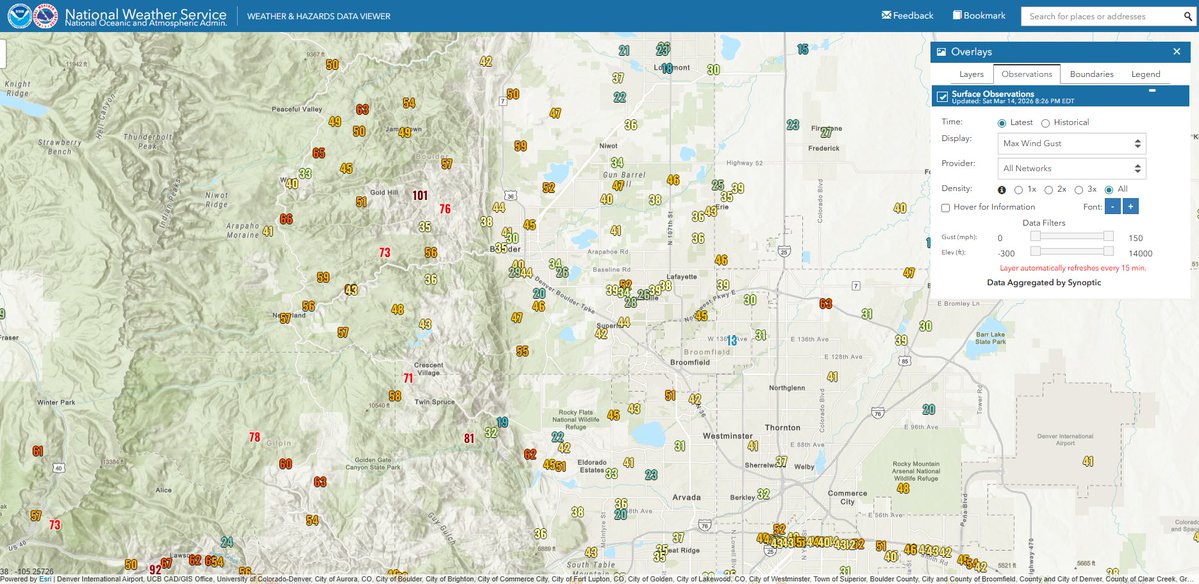Open the Bookmark link
1199x584 pixels.
pos(979,15)
